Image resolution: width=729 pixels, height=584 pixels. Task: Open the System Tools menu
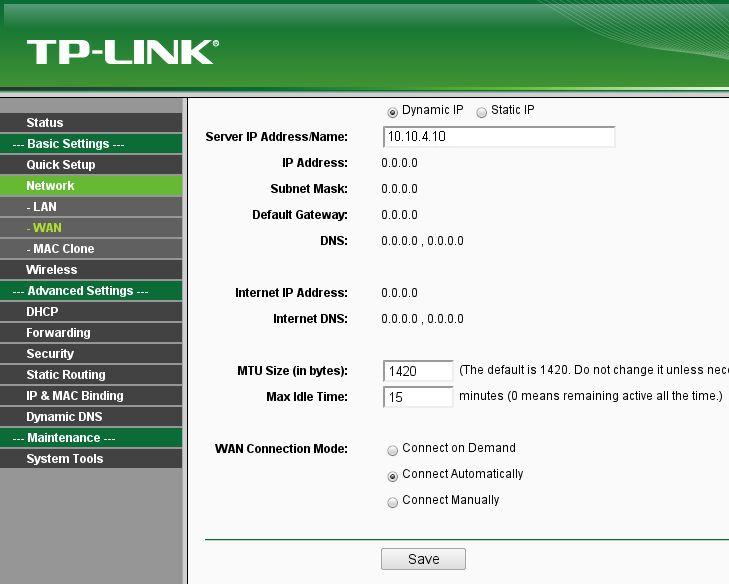pos(91,459)
